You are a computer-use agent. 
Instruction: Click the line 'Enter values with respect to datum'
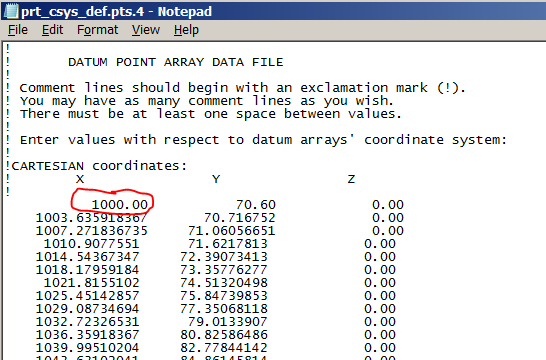263,140
